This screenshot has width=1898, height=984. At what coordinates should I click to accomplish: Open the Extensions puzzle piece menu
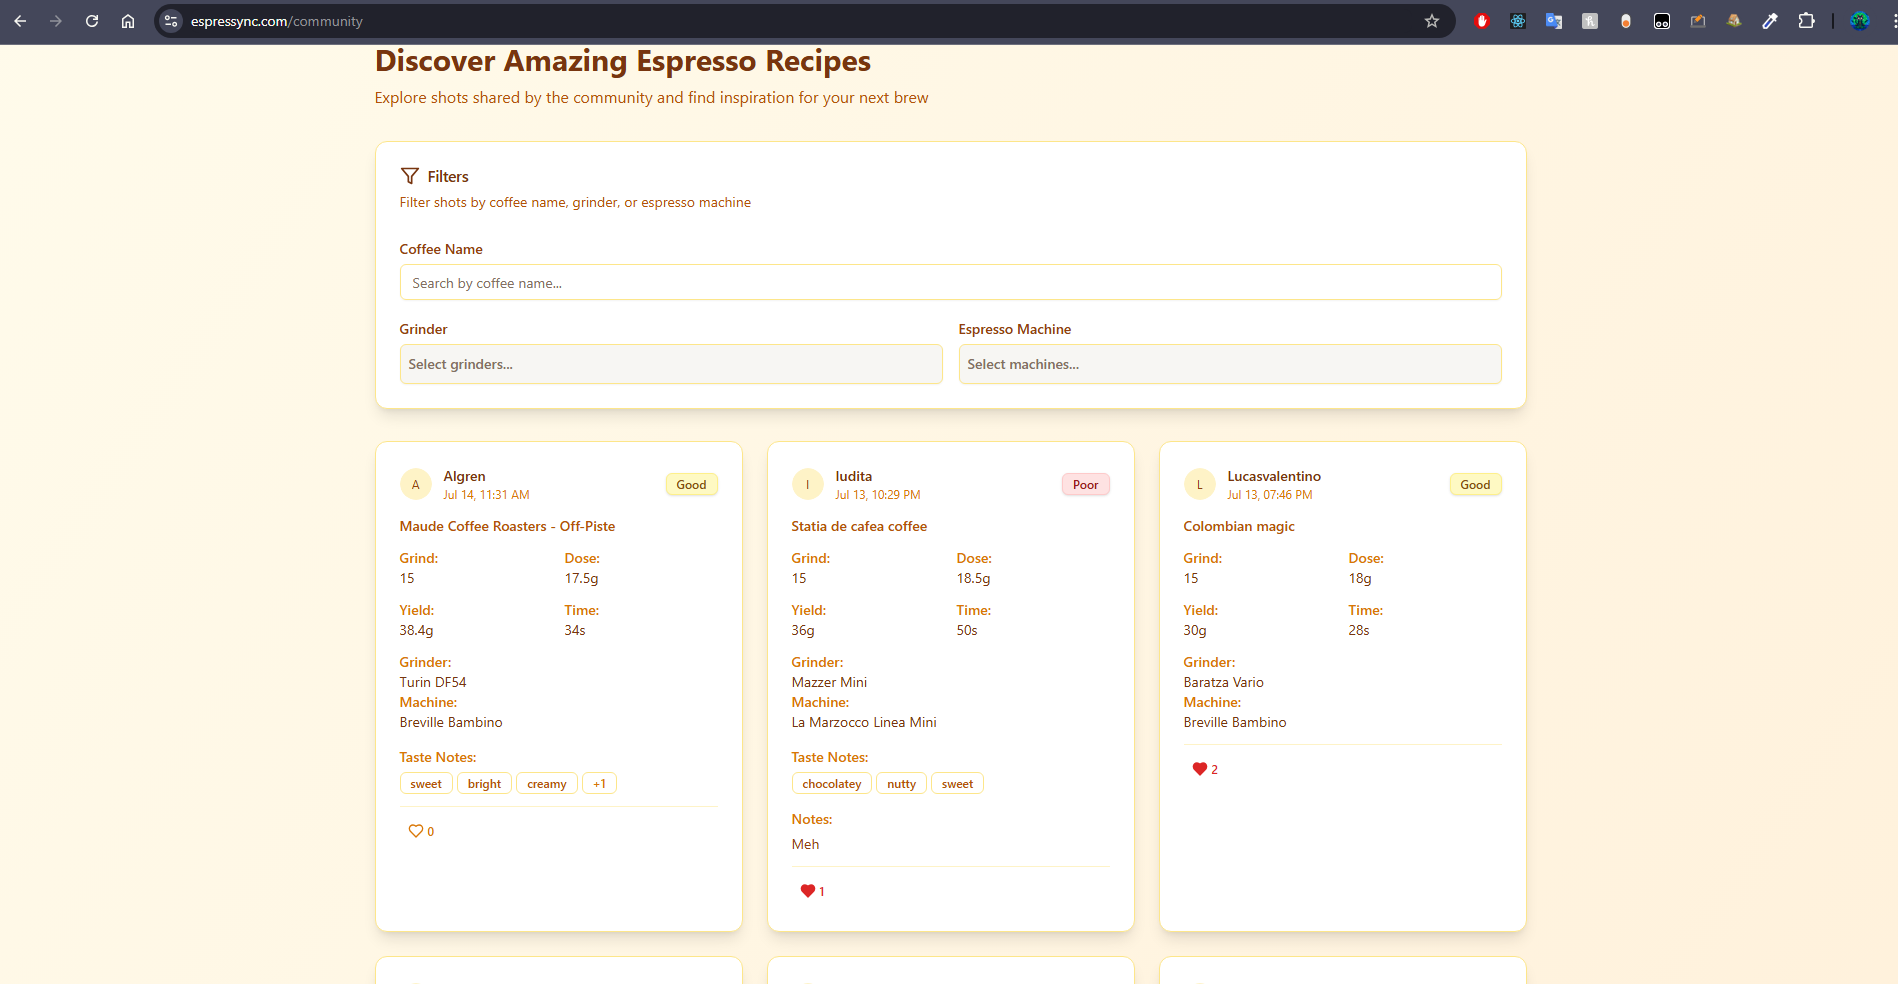pos(1806,21)
